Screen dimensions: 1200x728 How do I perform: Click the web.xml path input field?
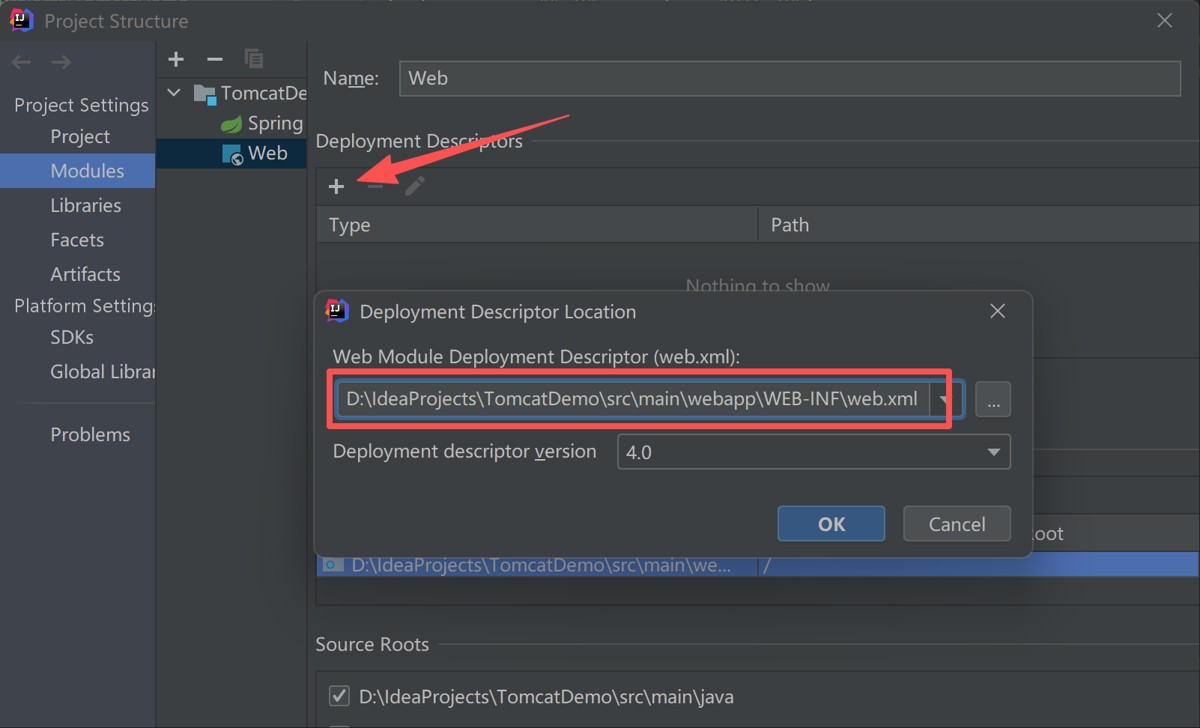point(632,400)
